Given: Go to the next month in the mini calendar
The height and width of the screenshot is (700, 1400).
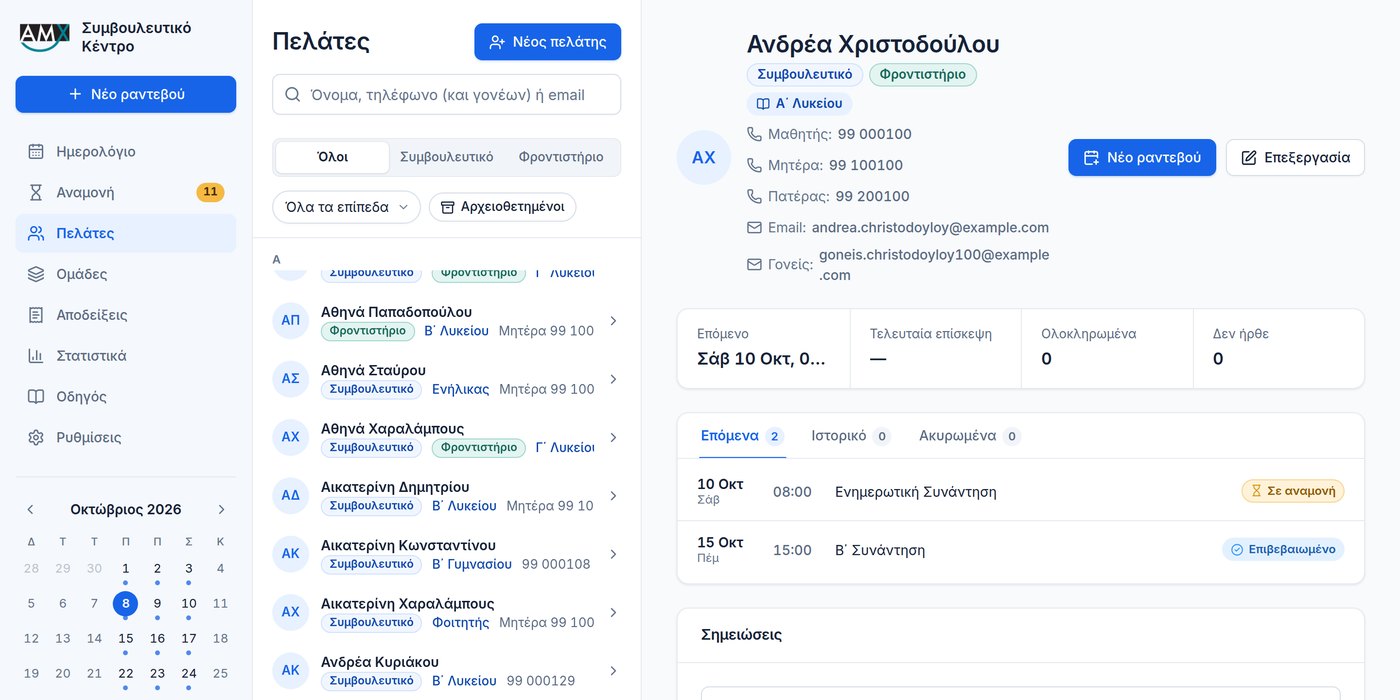Looking at the screenshot, I should pos(221,510).
